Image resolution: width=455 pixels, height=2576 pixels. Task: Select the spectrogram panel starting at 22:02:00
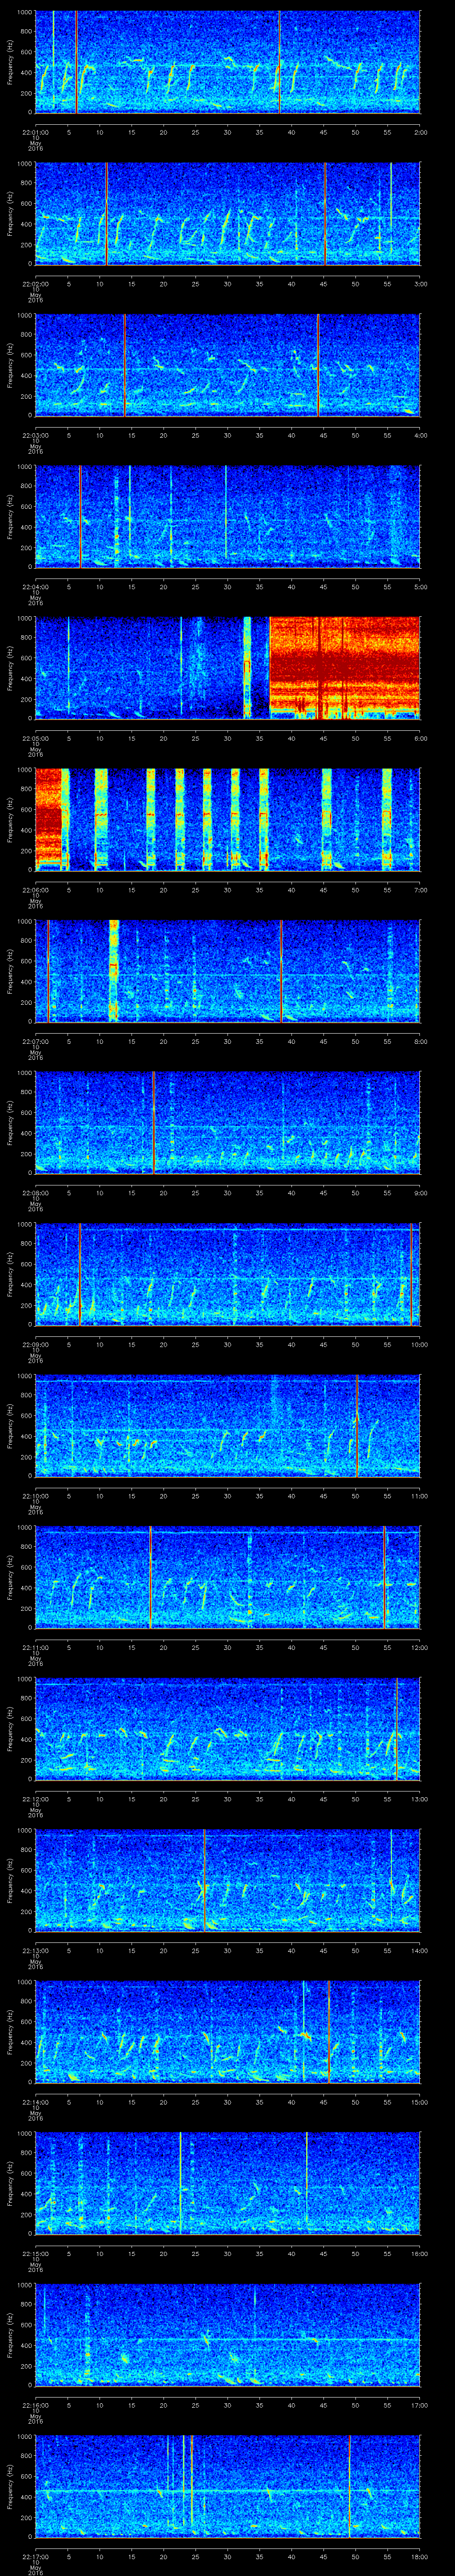pos(227,213)
